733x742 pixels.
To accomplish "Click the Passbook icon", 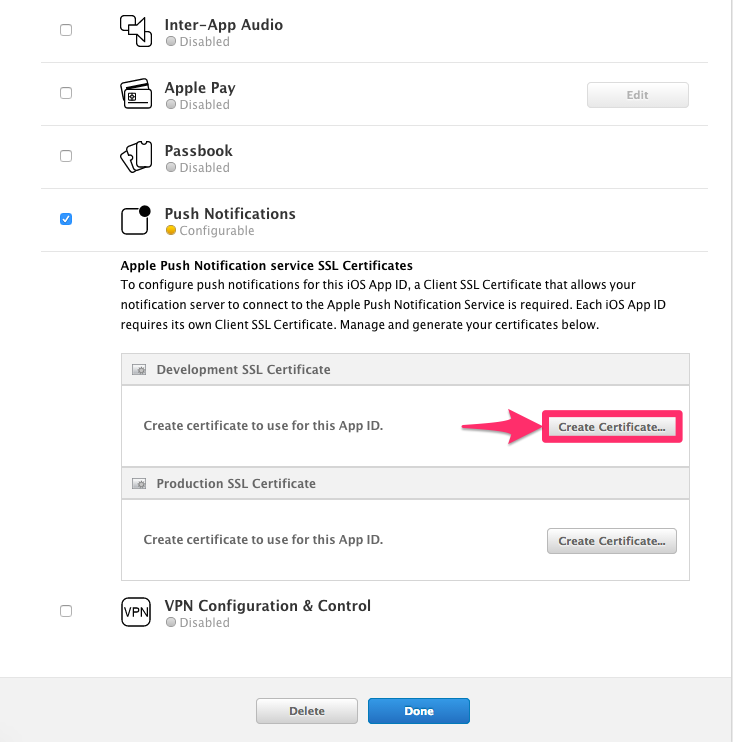I will (135, 157).
